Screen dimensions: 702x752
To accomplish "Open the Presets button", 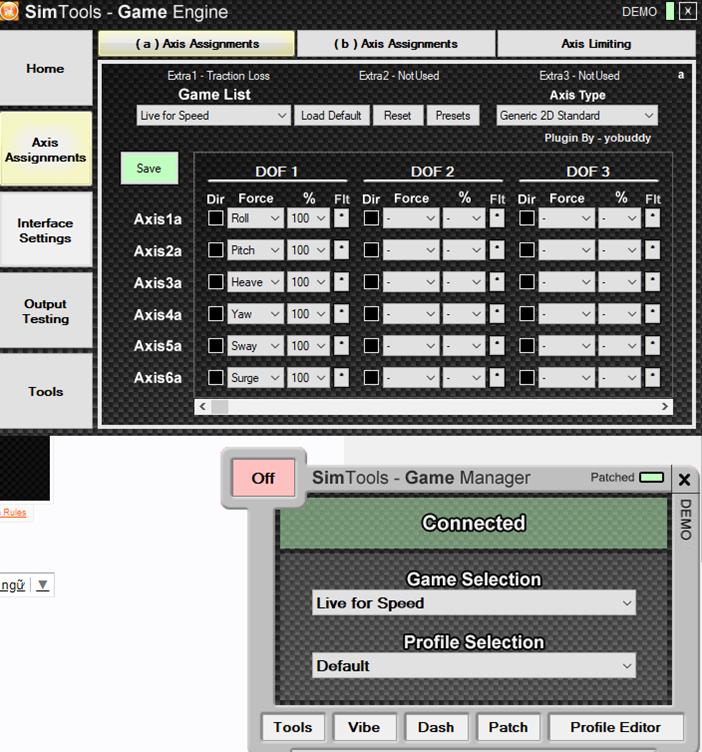I will click(453, 116).
